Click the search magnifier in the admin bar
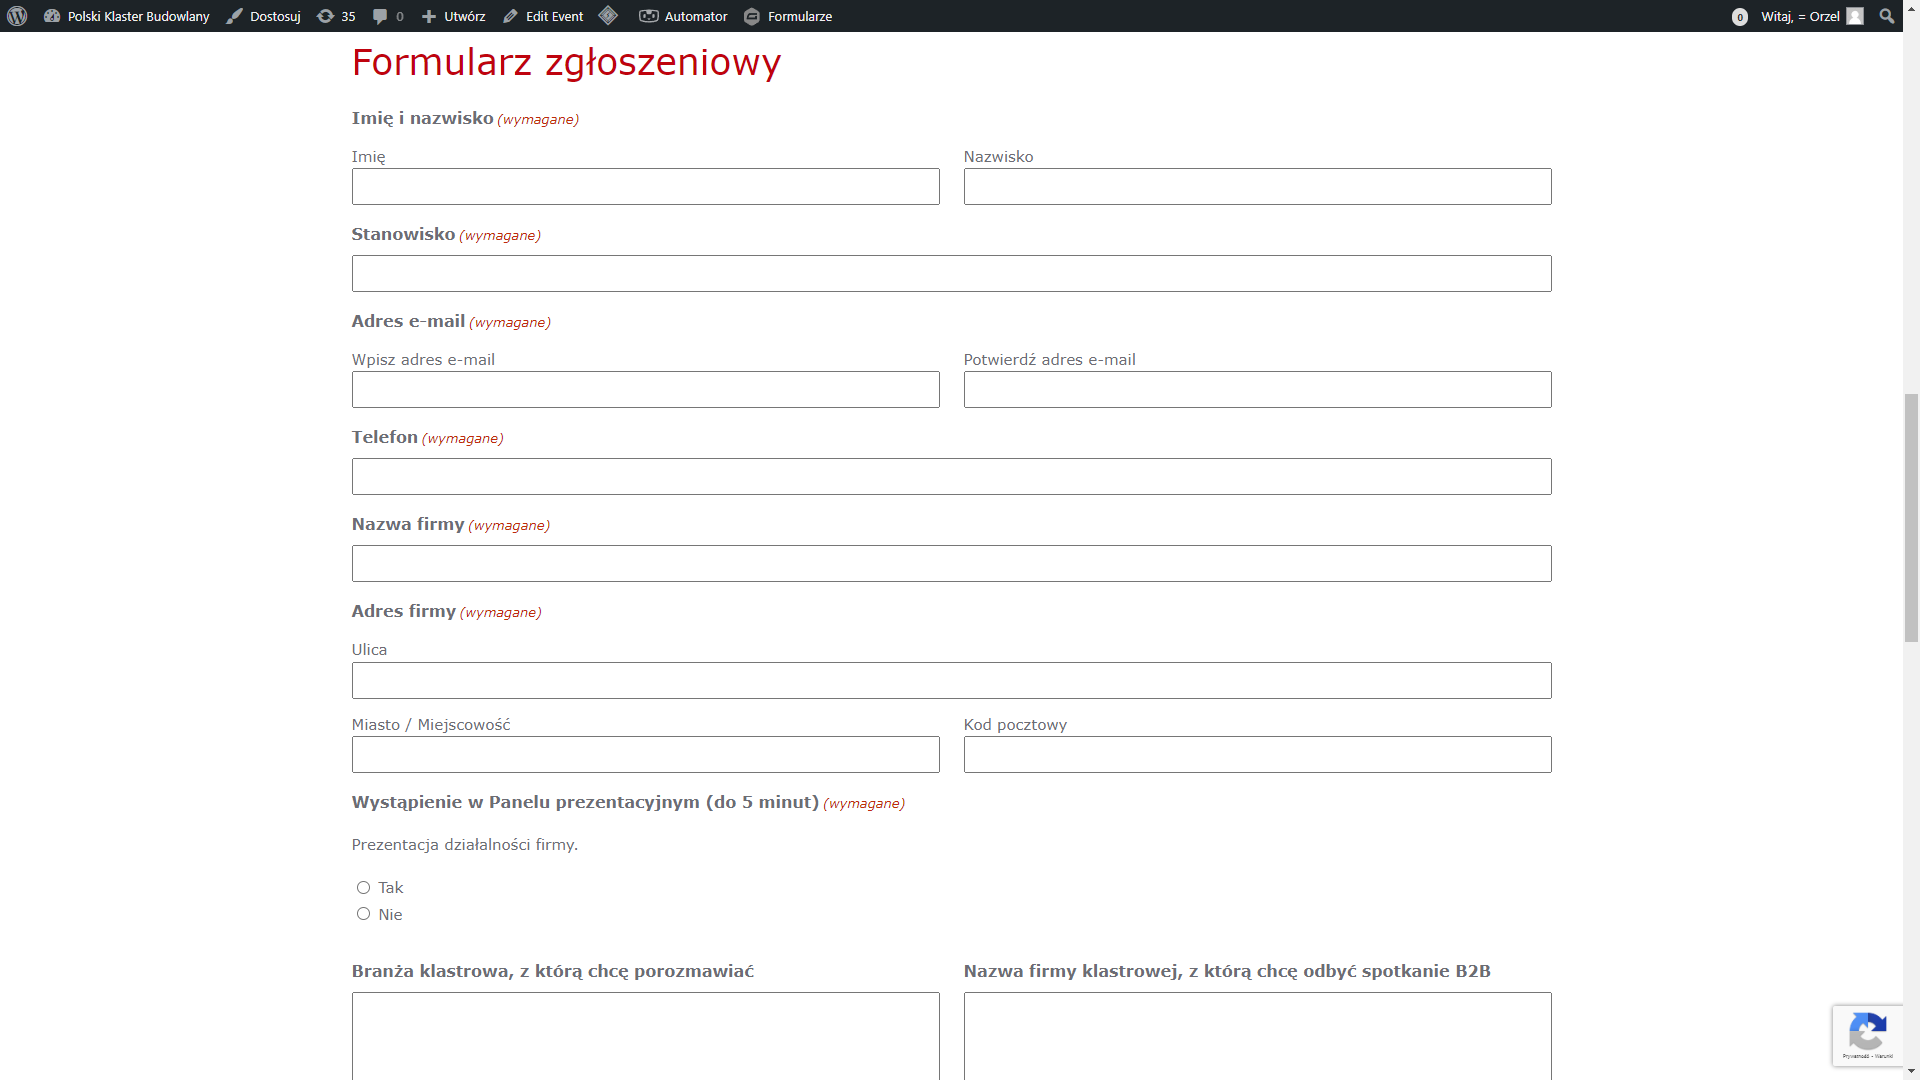1920x1080 pixels. 1886,16
